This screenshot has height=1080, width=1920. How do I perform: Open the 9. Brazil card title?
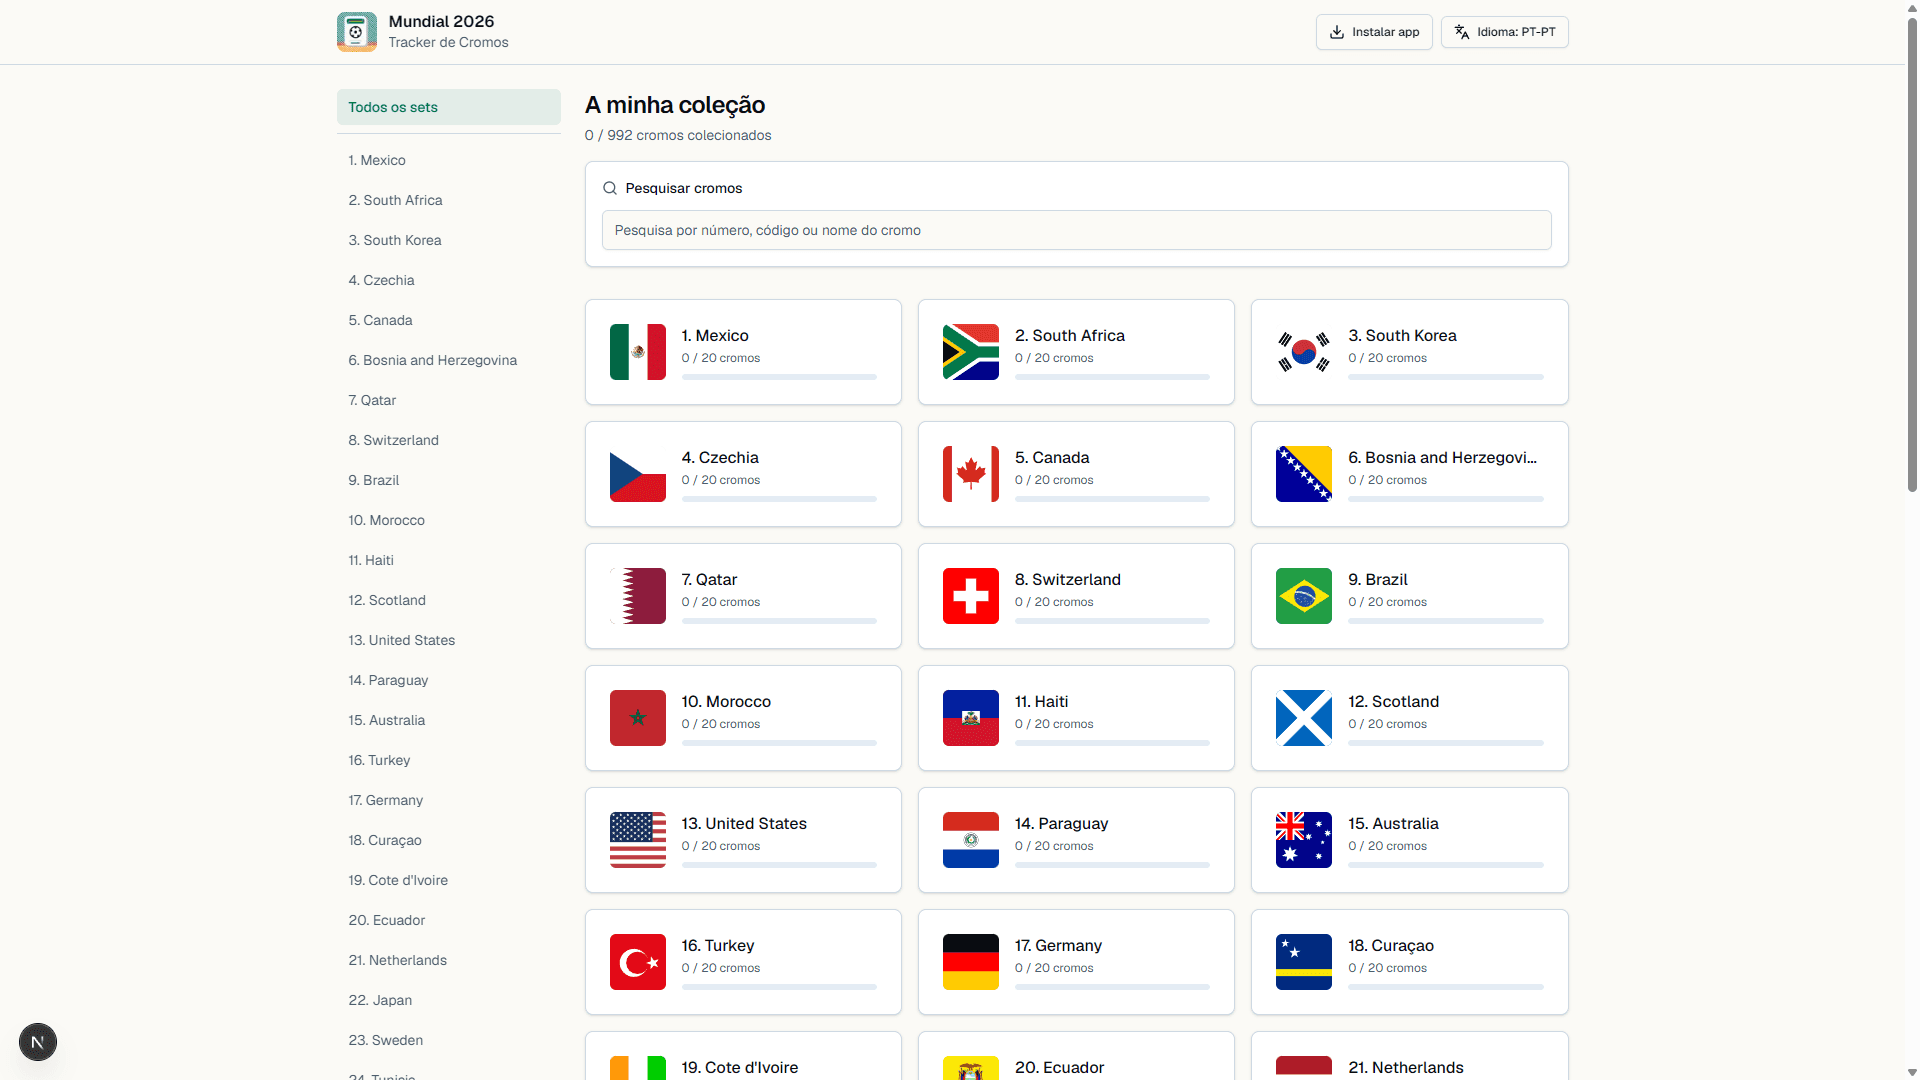coord(1377,580)
